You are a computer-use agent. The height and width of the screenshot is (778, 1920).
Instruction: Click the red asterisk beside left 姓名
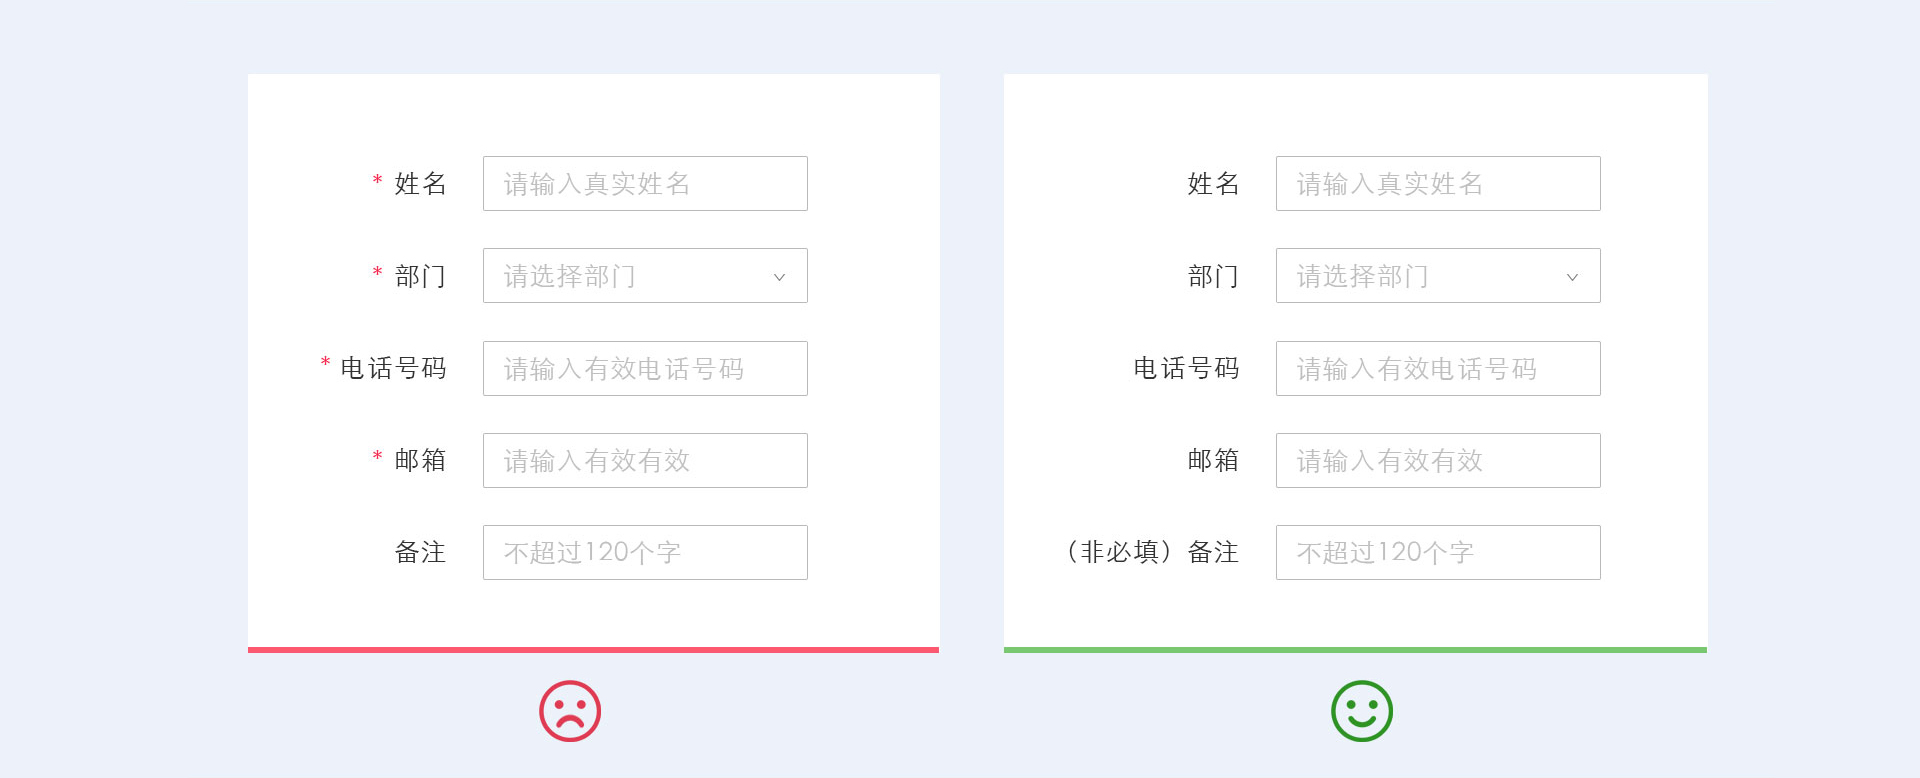click(377, 181)
